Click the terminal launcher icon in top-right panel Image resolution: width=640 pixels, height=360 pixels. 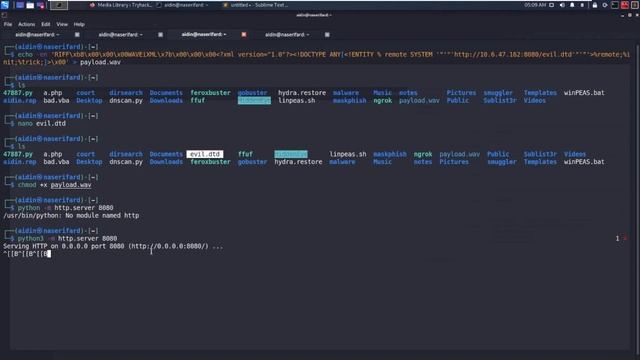coord(615,5)
